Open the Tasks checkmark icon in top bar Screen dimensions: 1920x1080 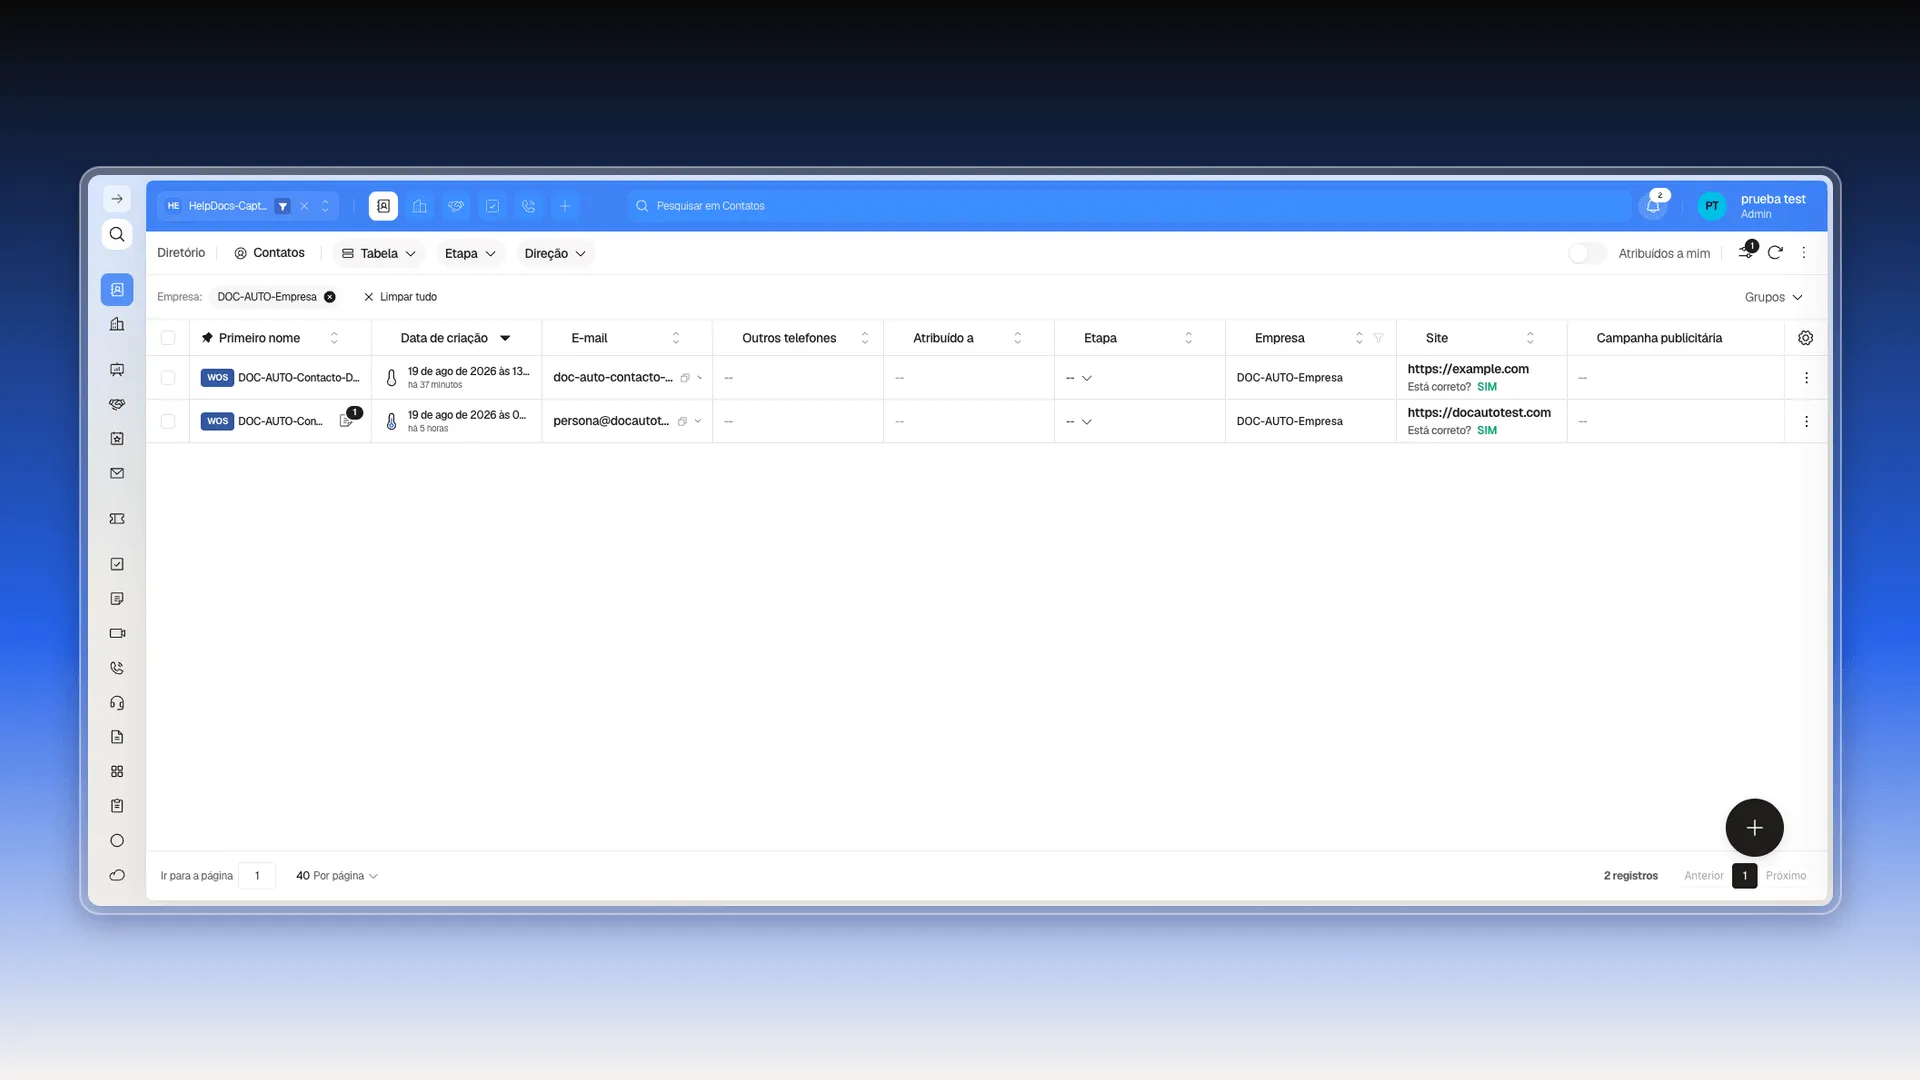click(493, 206)
